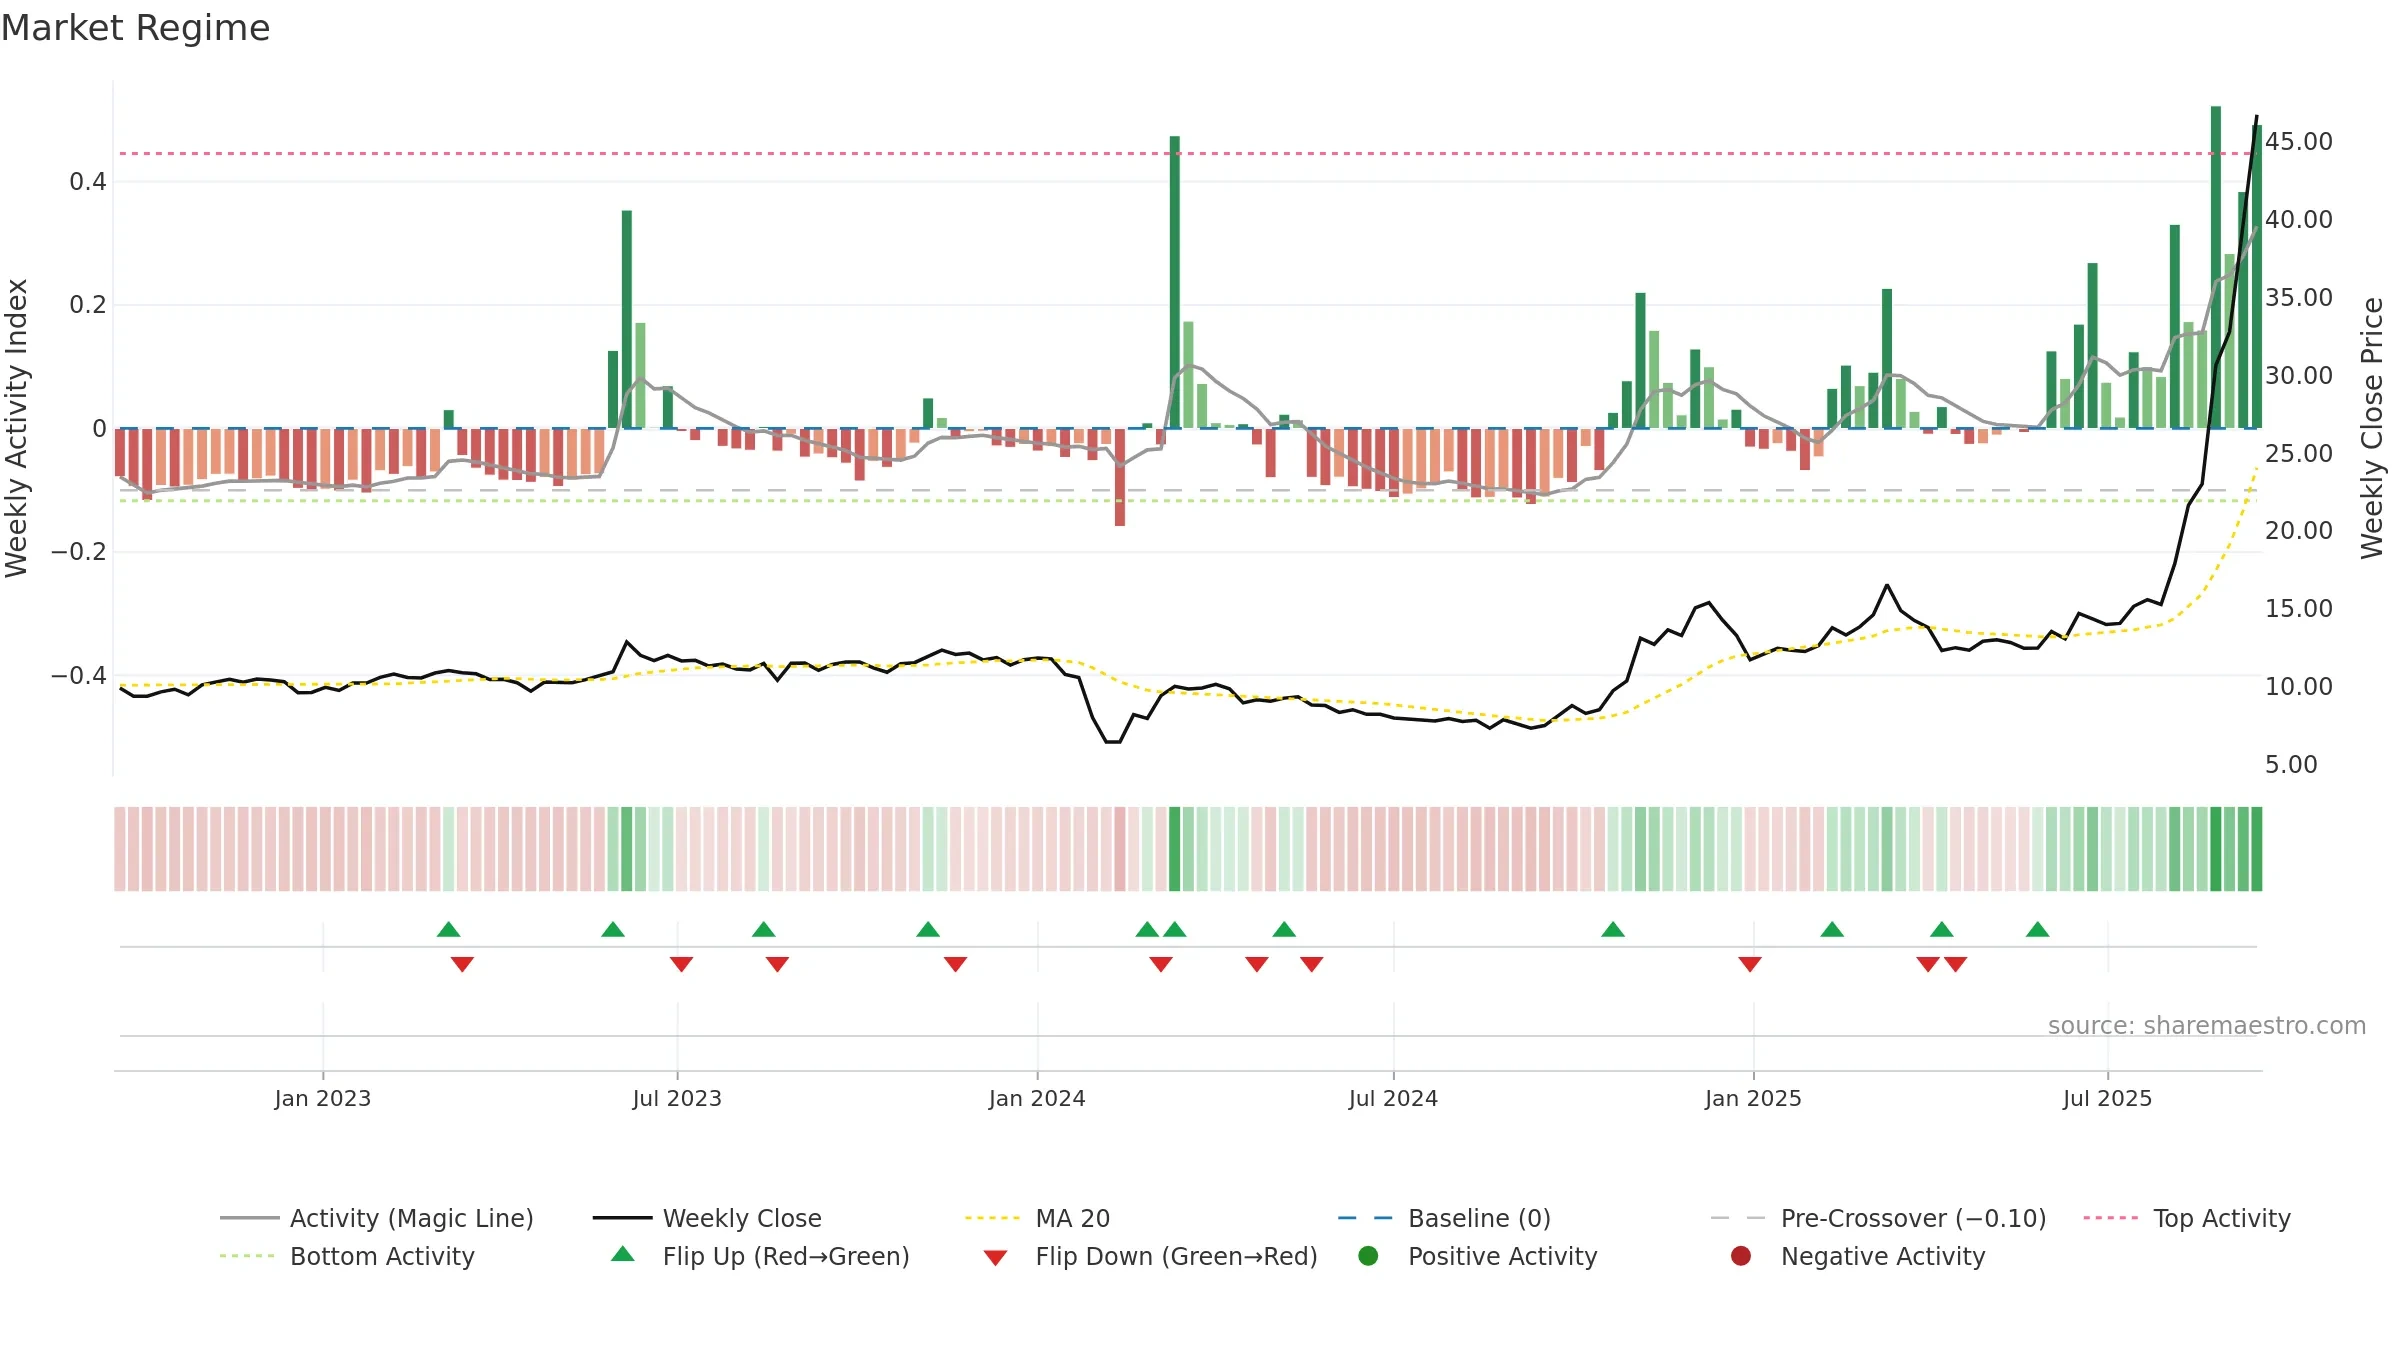Viewport: 2400px width, 1350px height.
Task: Click the 20.00 price axis tick
Action: 2298,531
